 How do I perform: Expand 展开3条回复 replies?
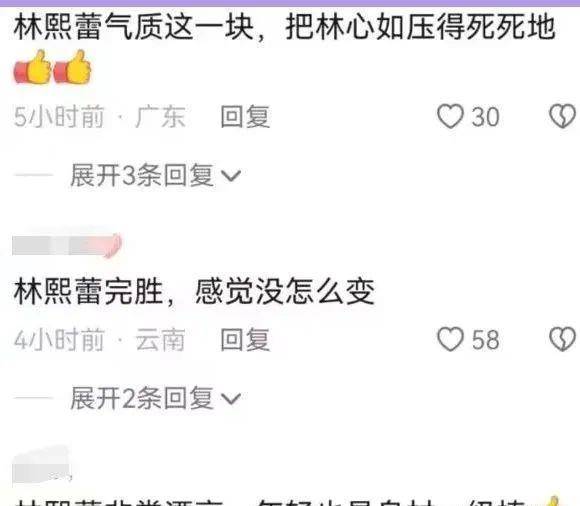155,175
